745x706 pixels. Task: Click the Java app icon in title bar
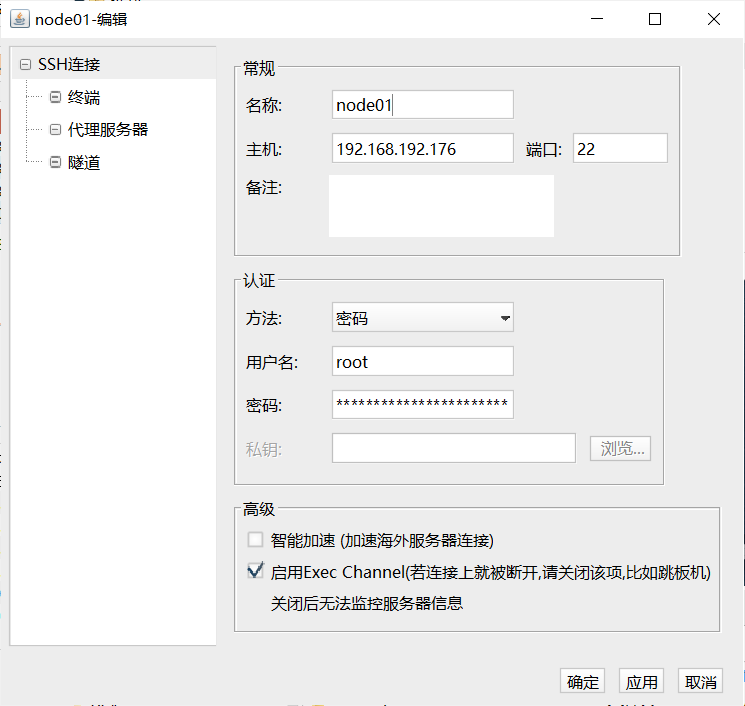point(20,19)
